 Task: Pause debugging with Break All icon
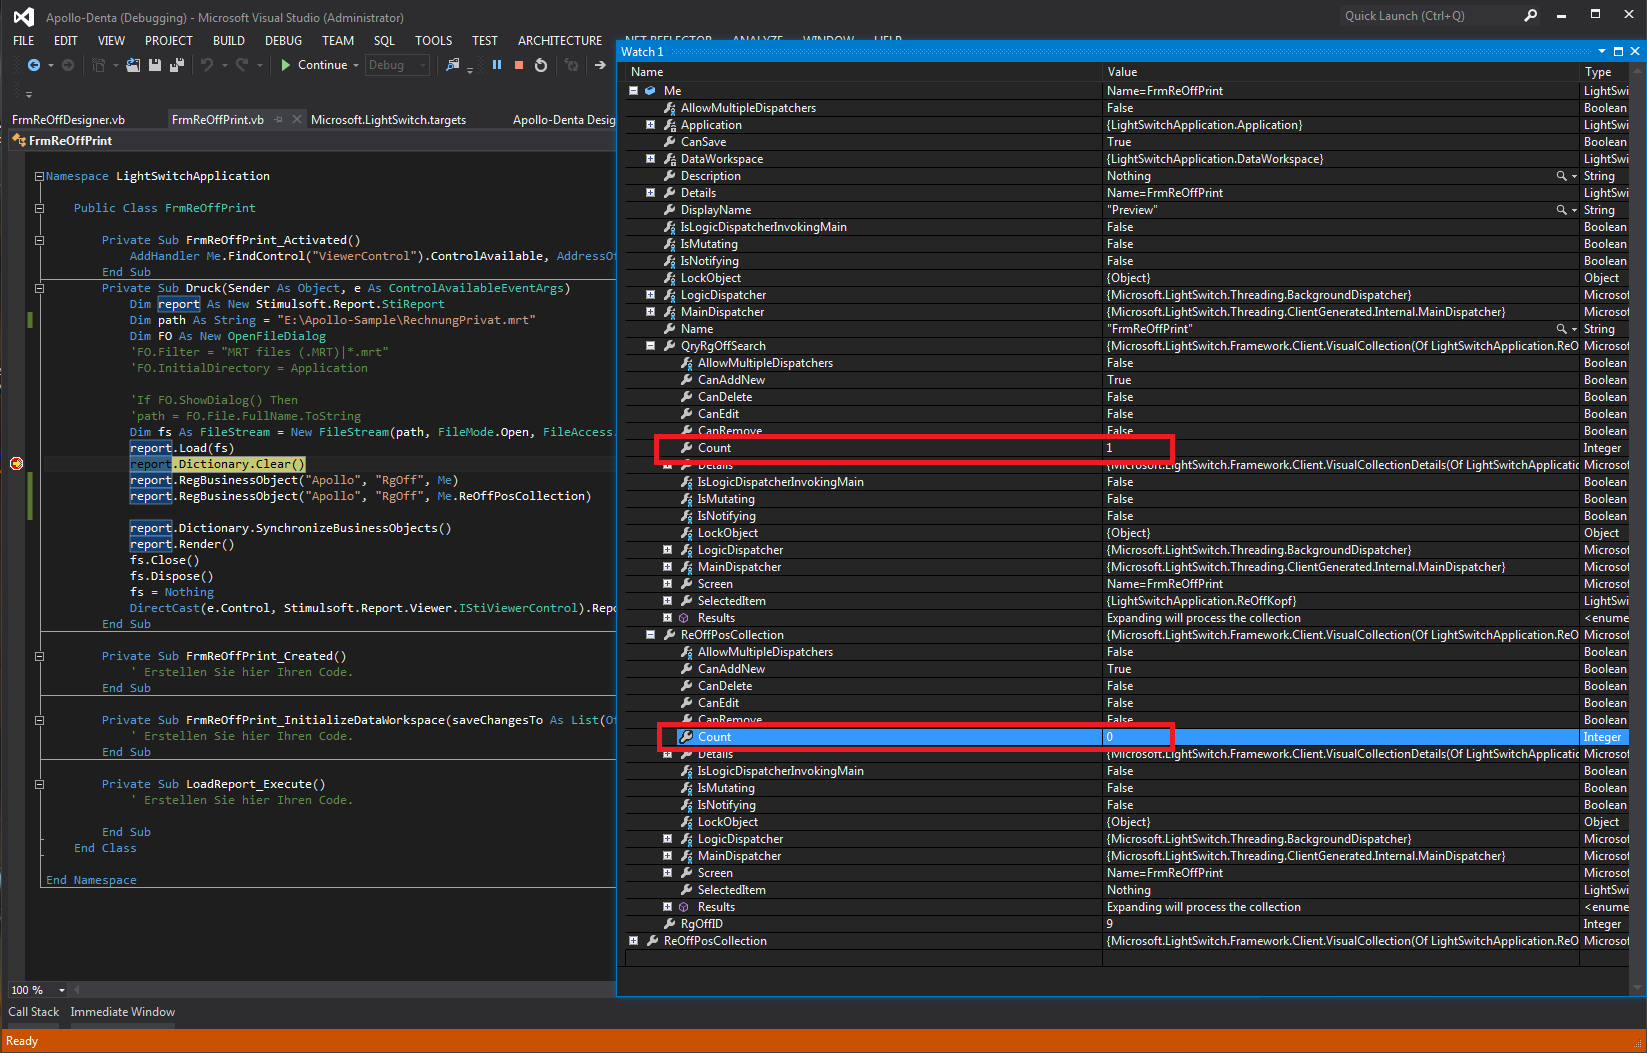[497, 65]
